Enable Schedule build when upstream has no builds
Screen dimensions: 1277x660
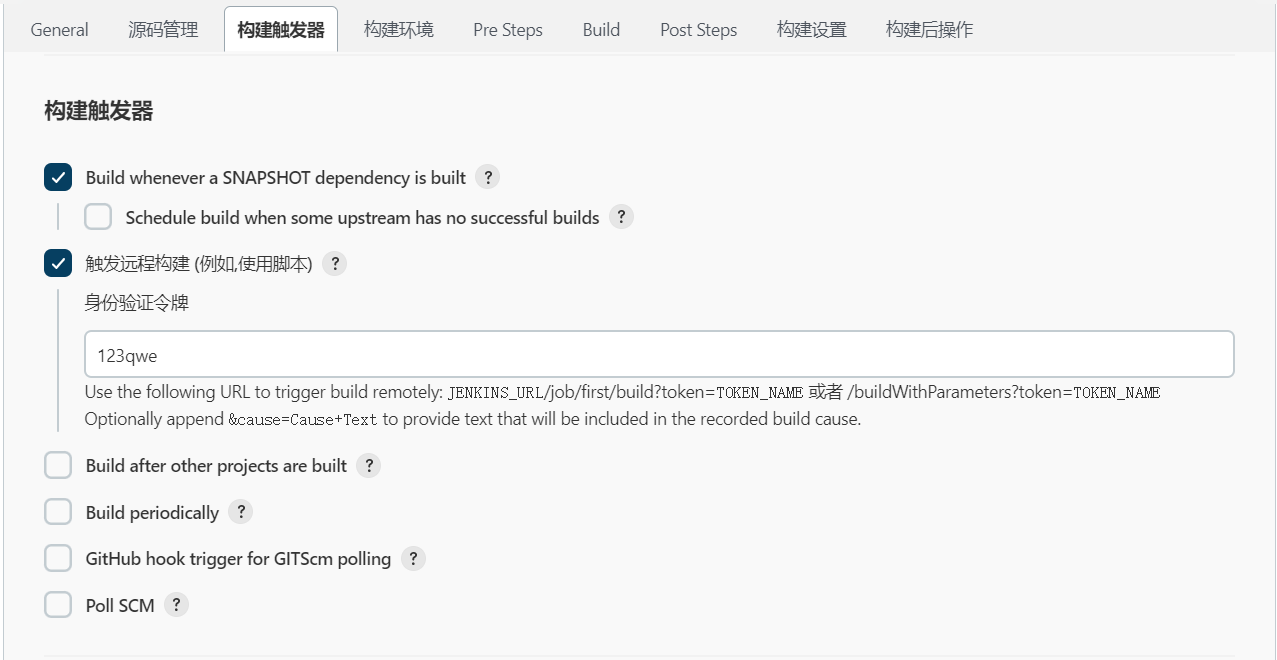[x=98, y=217]
